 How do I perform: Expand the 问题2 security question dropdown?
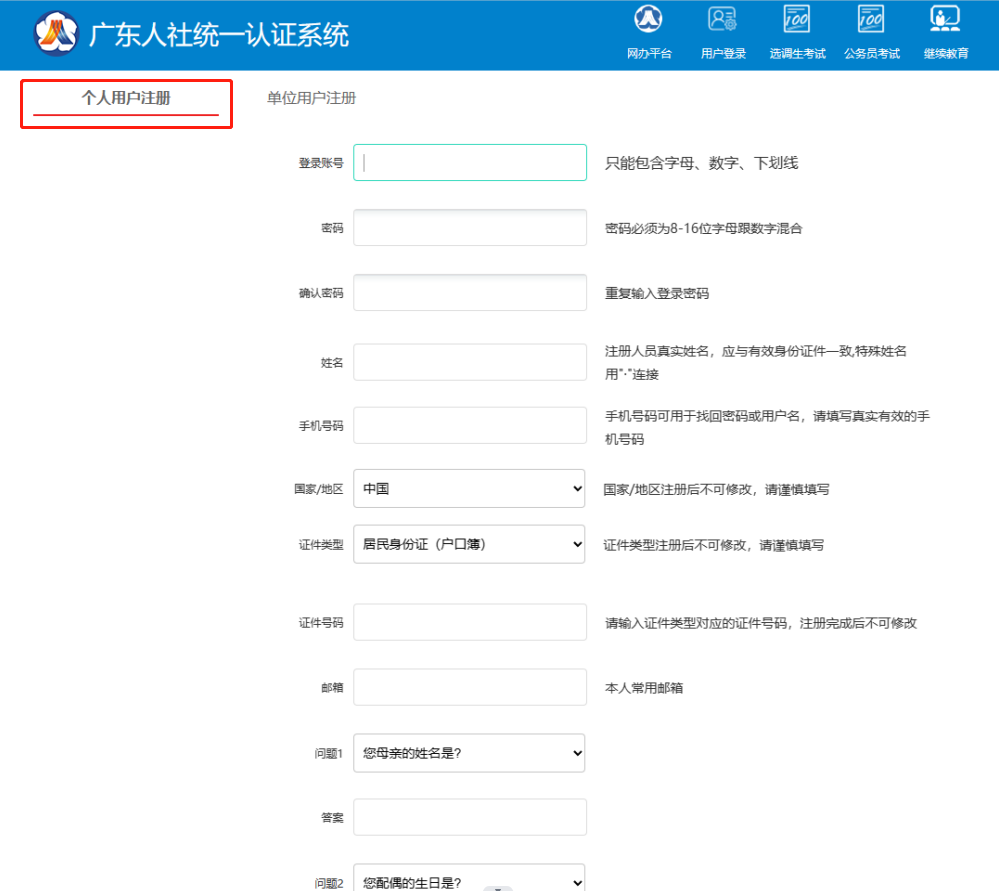[468, 880]
